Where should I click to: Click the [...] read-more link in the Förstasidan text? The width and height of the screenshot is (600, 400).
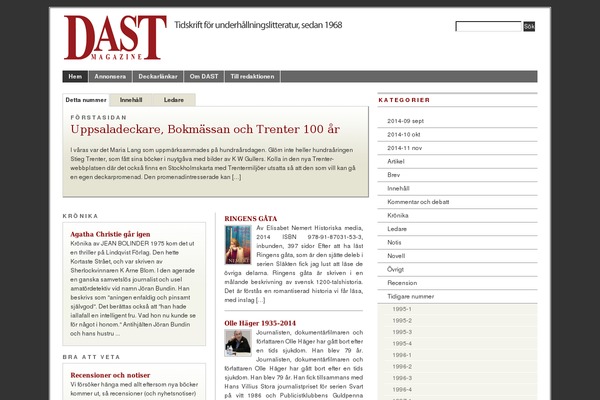click(x=236, y=177)
